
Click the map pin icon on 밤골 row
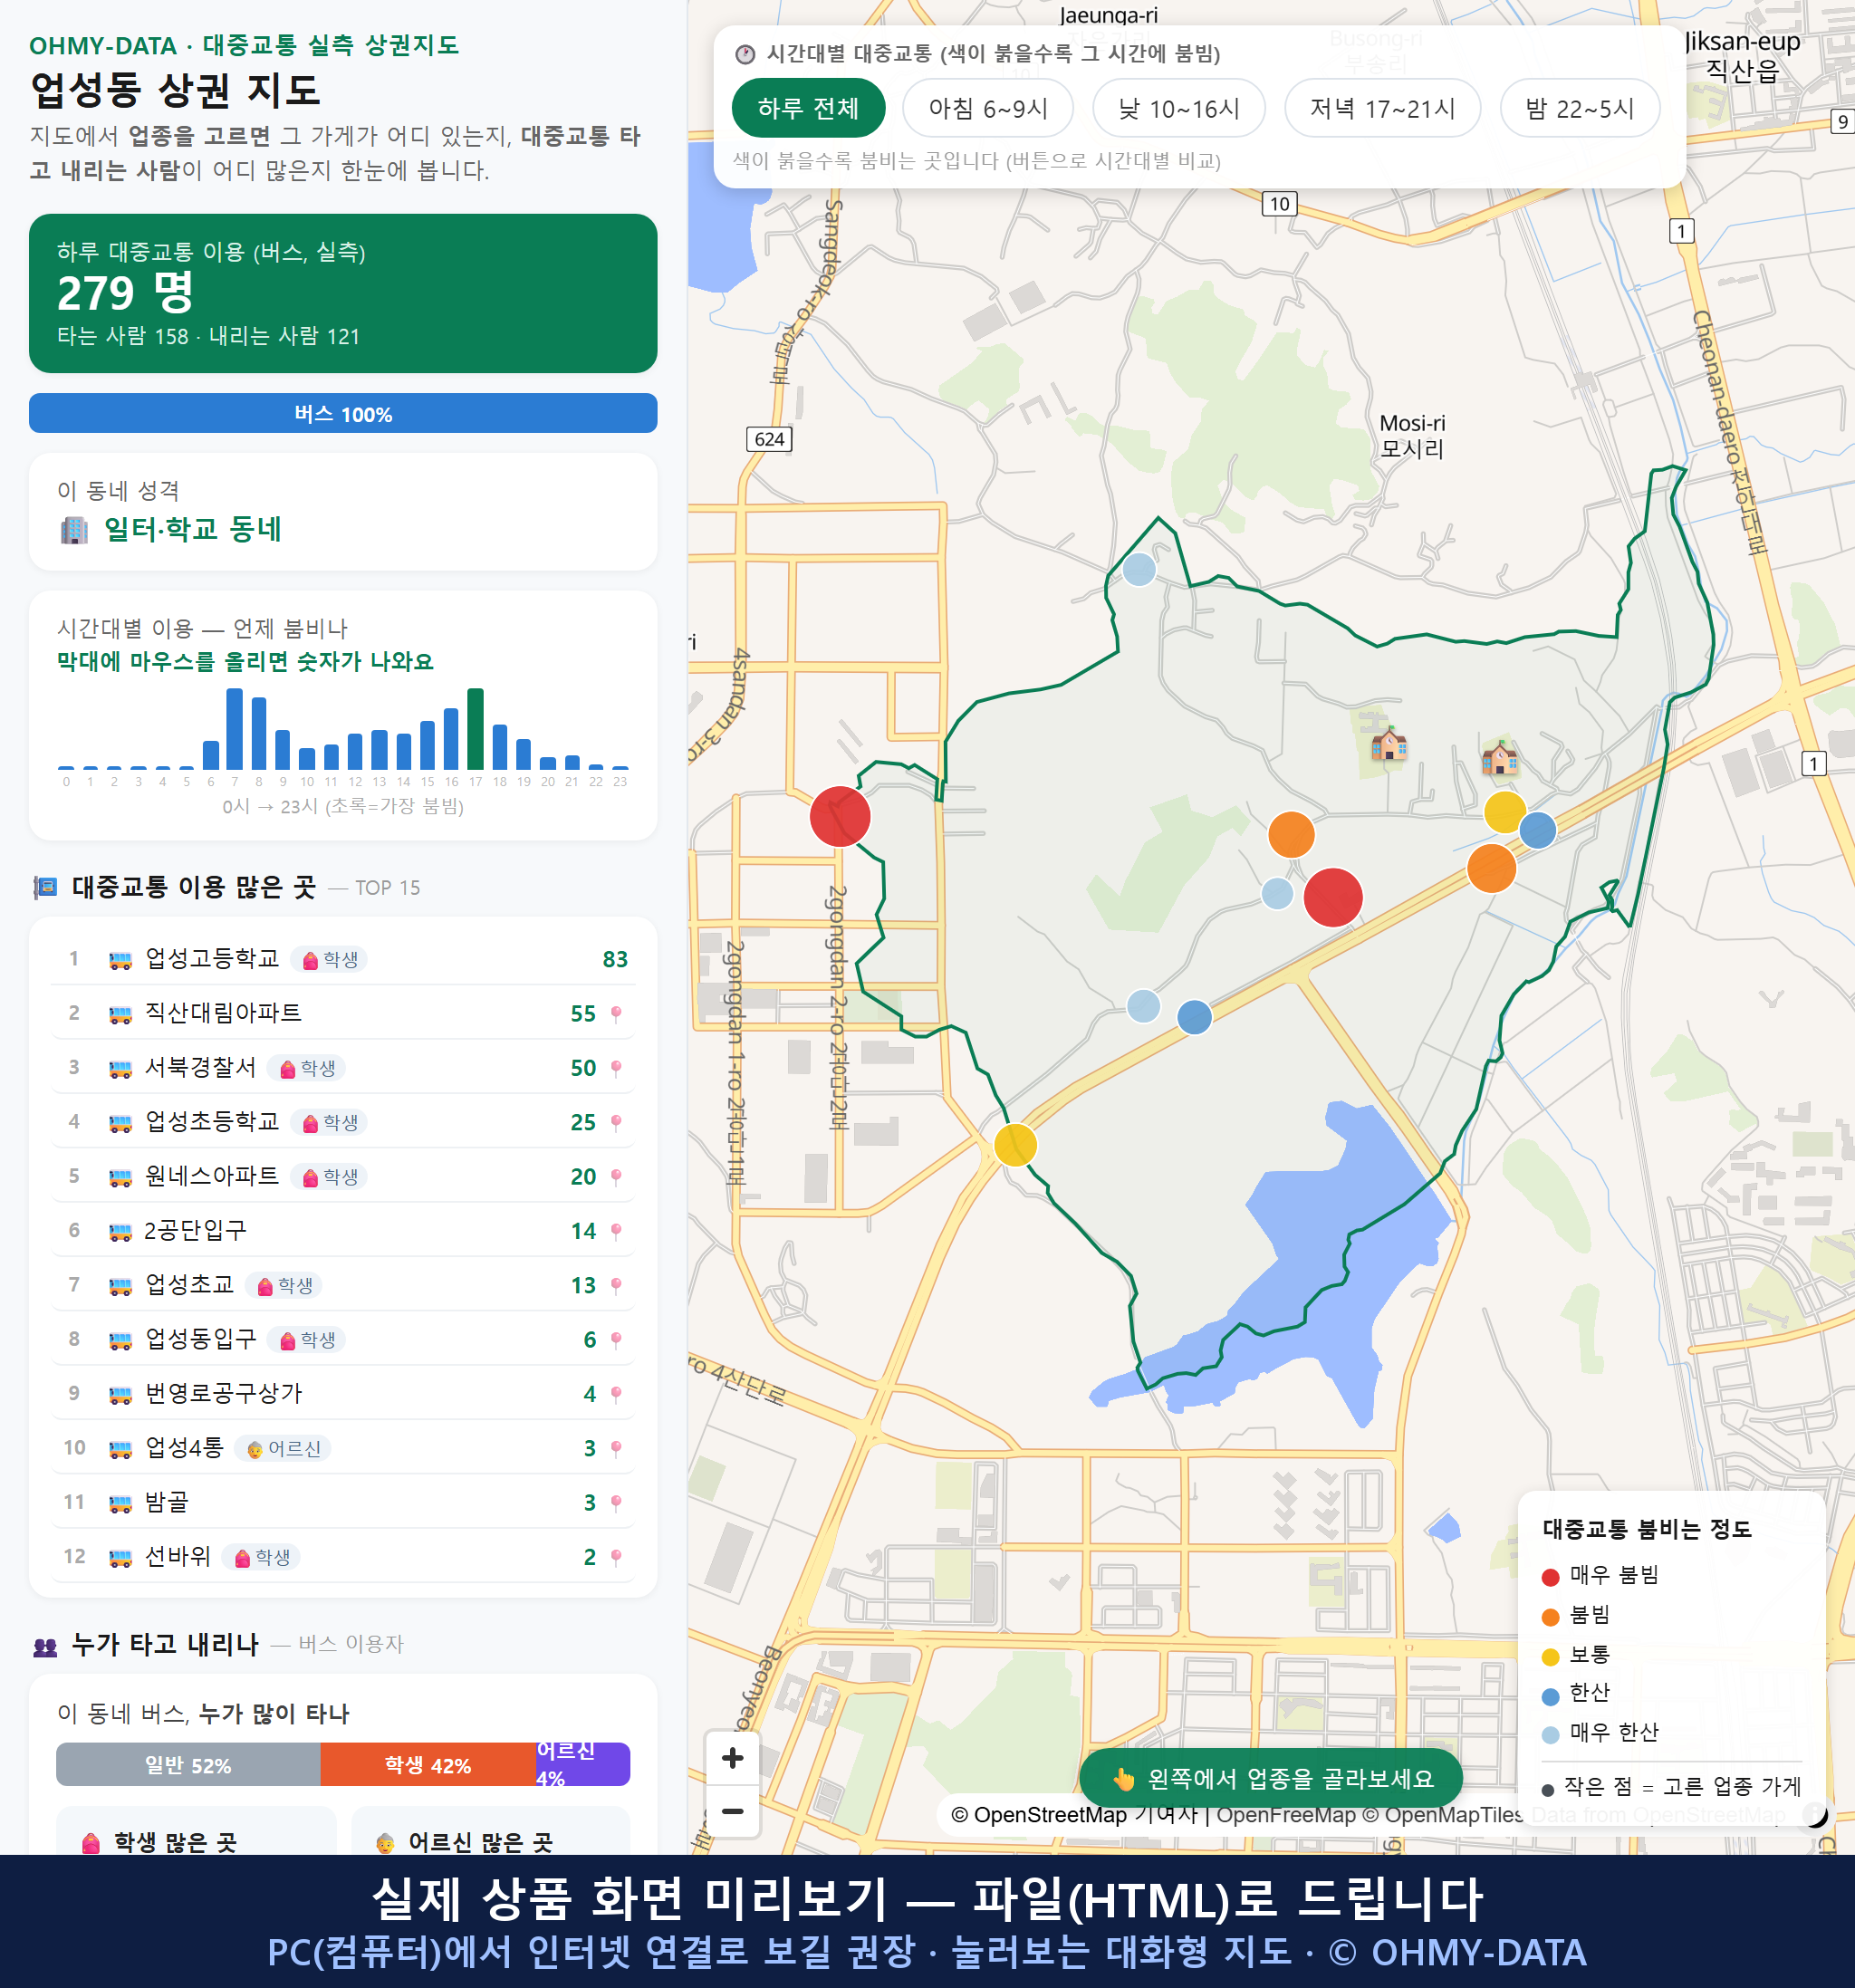[616, 1503]
